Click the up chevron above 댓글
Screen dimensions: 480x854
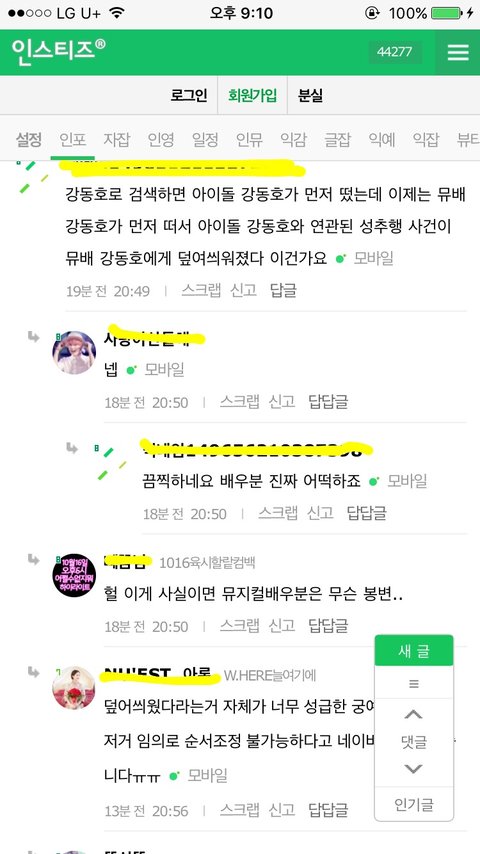pyautogui.click(x=414, y=714)
